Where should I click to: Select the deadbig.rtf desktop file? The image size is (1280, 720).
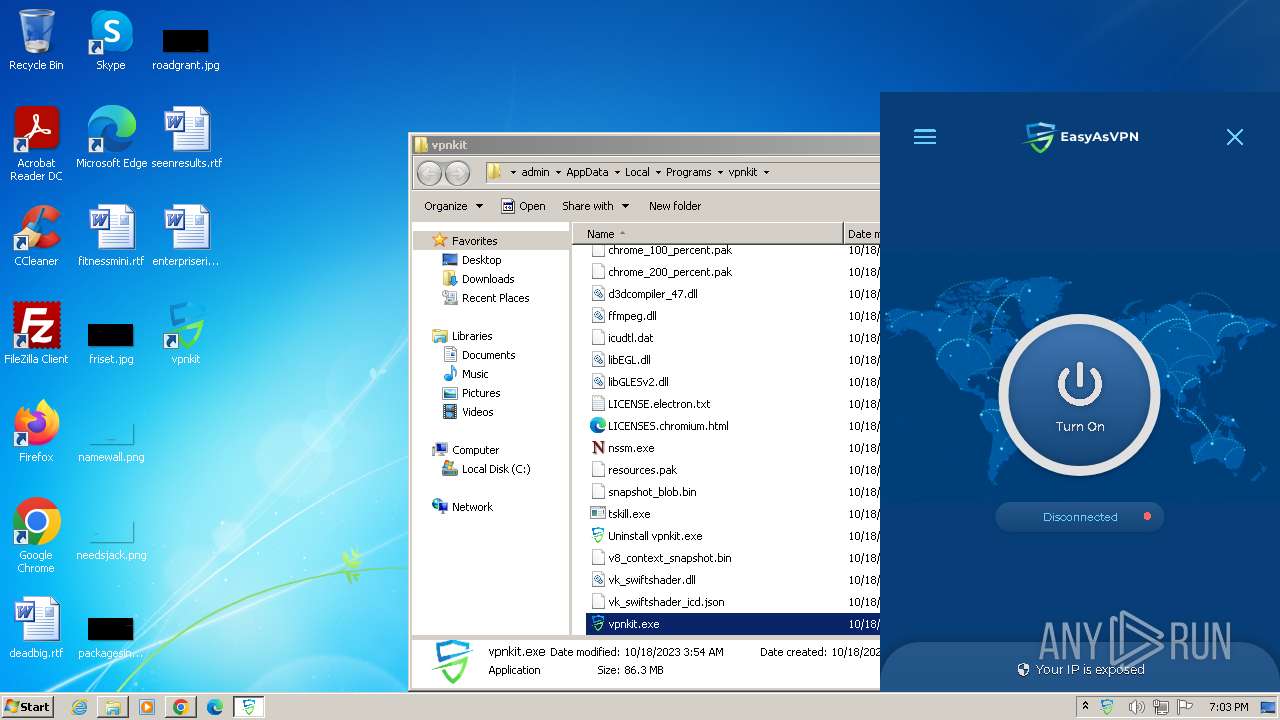[36, 627]
